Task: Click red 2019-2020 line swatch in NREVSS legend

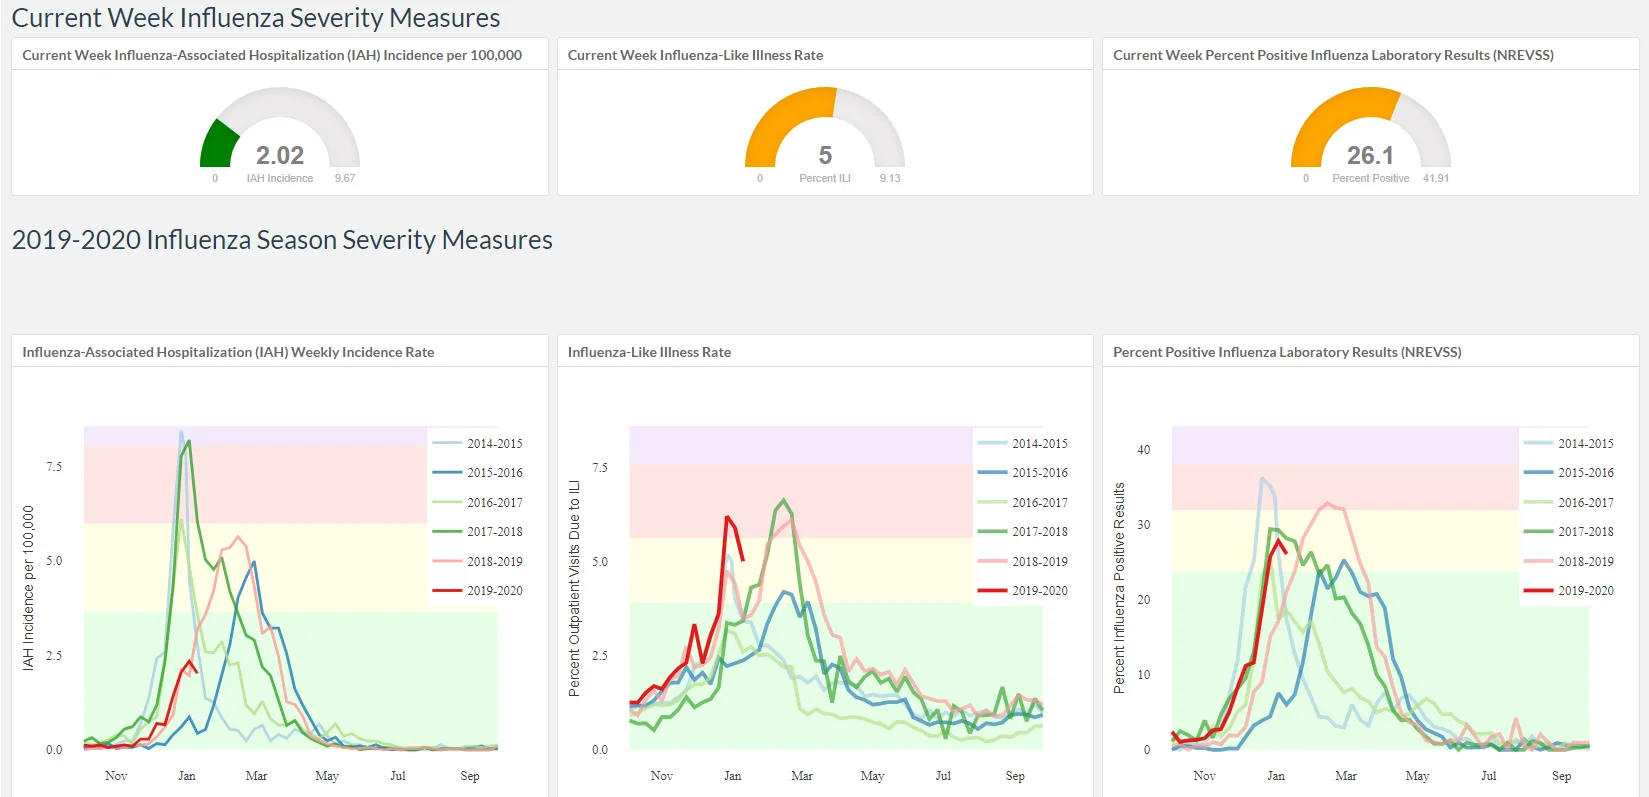Action: (1538, 591)
